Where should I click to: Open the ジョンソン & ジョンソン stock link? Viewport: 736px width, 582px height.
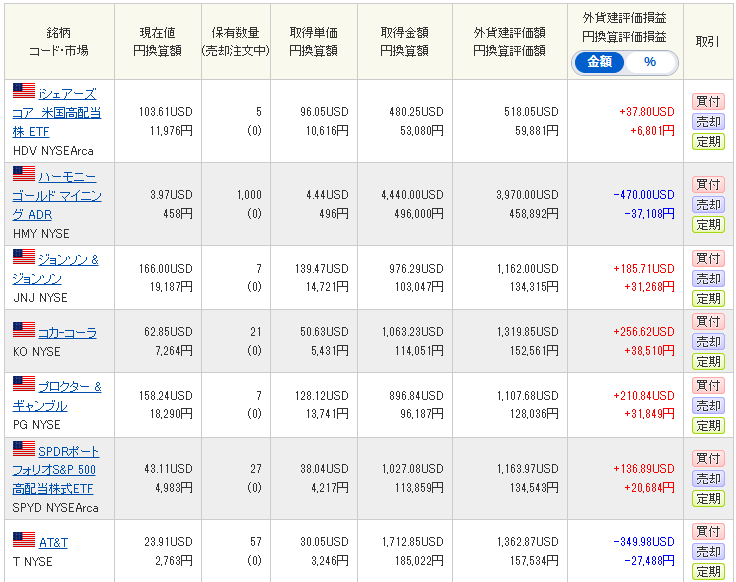pos(56,269)
